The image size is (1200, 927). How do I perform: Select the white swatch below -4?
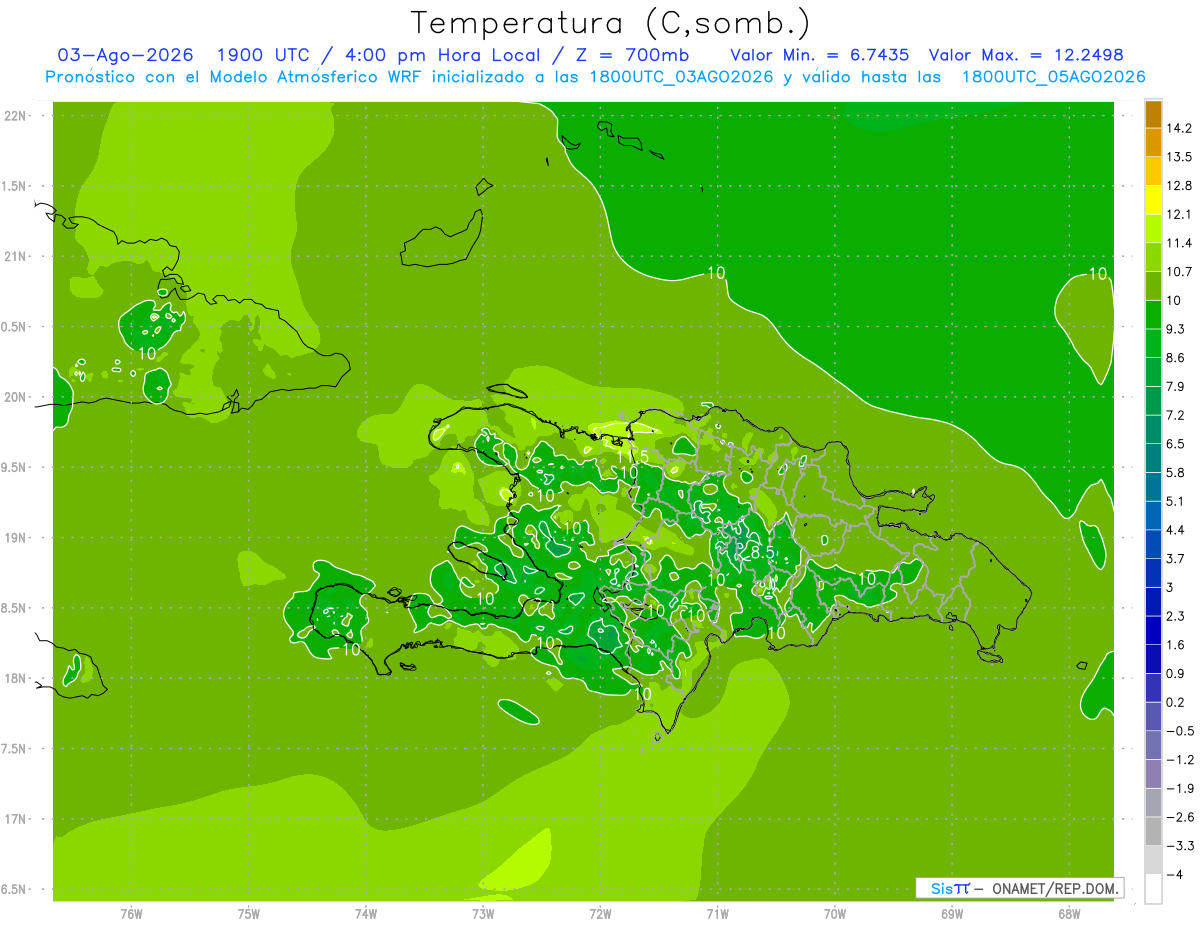click(1153, 889)
